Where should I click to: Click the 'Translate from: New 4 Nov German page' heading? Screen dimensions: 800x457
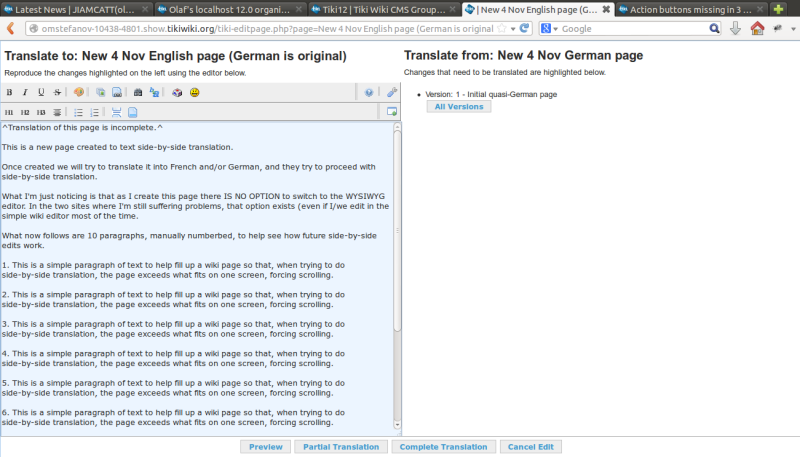(x=523, y=56)
